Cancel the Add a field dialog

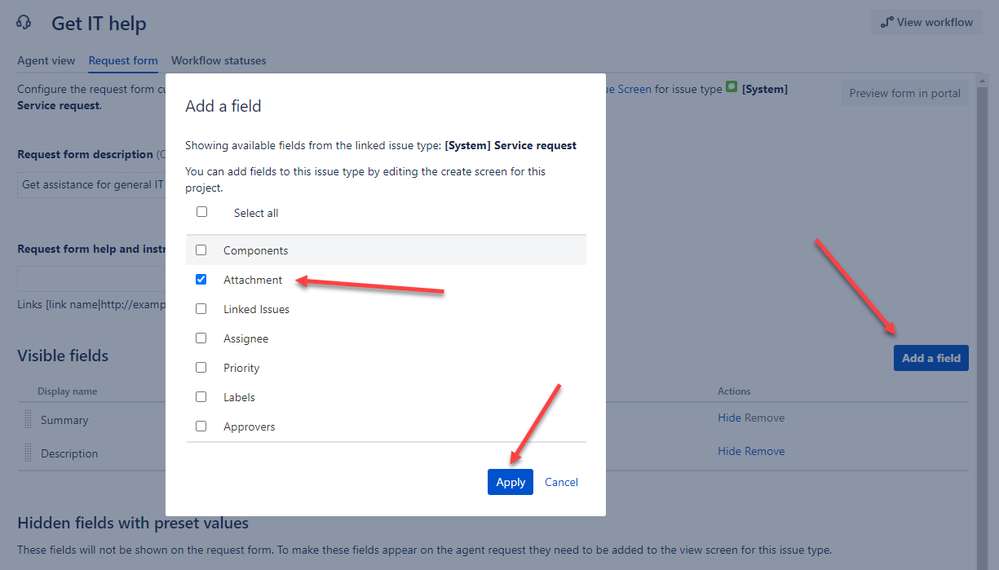[x=561, y=482]
